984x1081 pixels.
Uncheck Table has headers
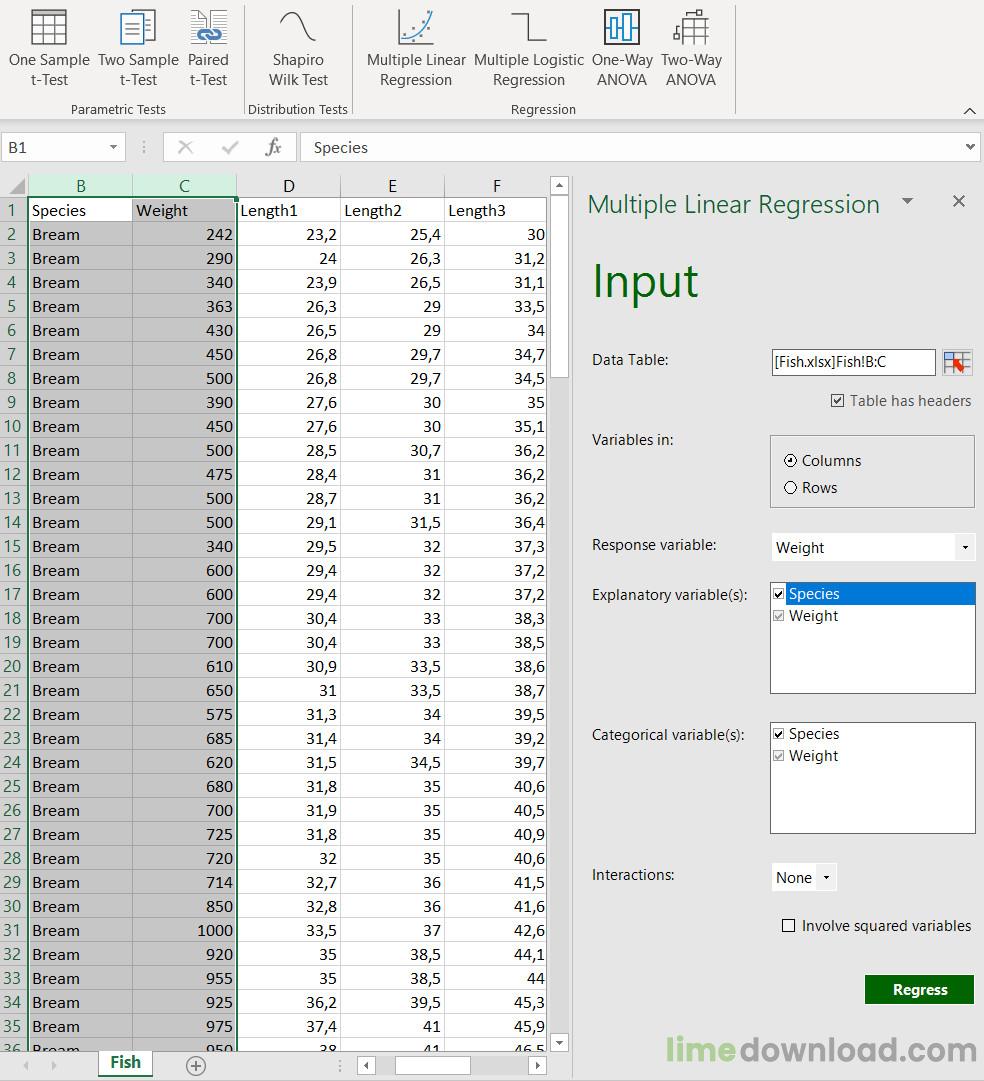[x=837, y=401]
